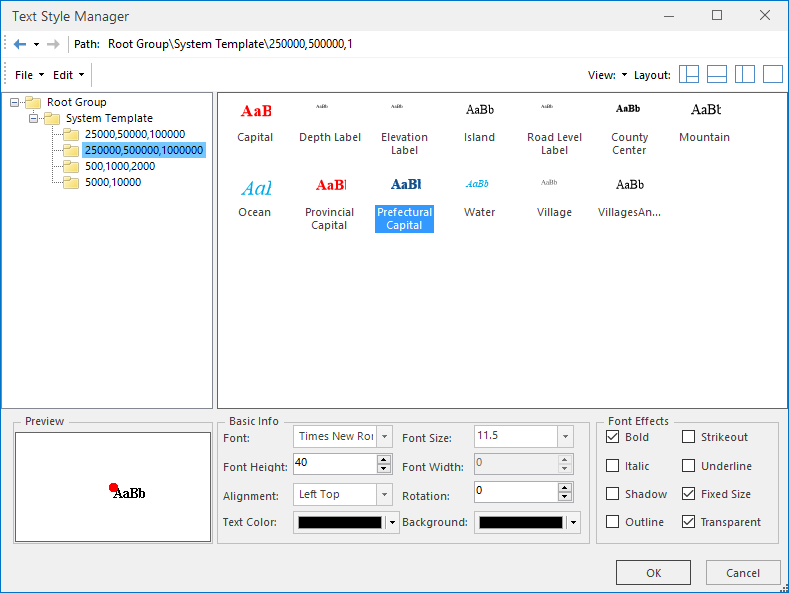Select the 5000,10000 folder in tree
Screen dimensions: 789x593
pyautogui.click(x=112, y=182)
